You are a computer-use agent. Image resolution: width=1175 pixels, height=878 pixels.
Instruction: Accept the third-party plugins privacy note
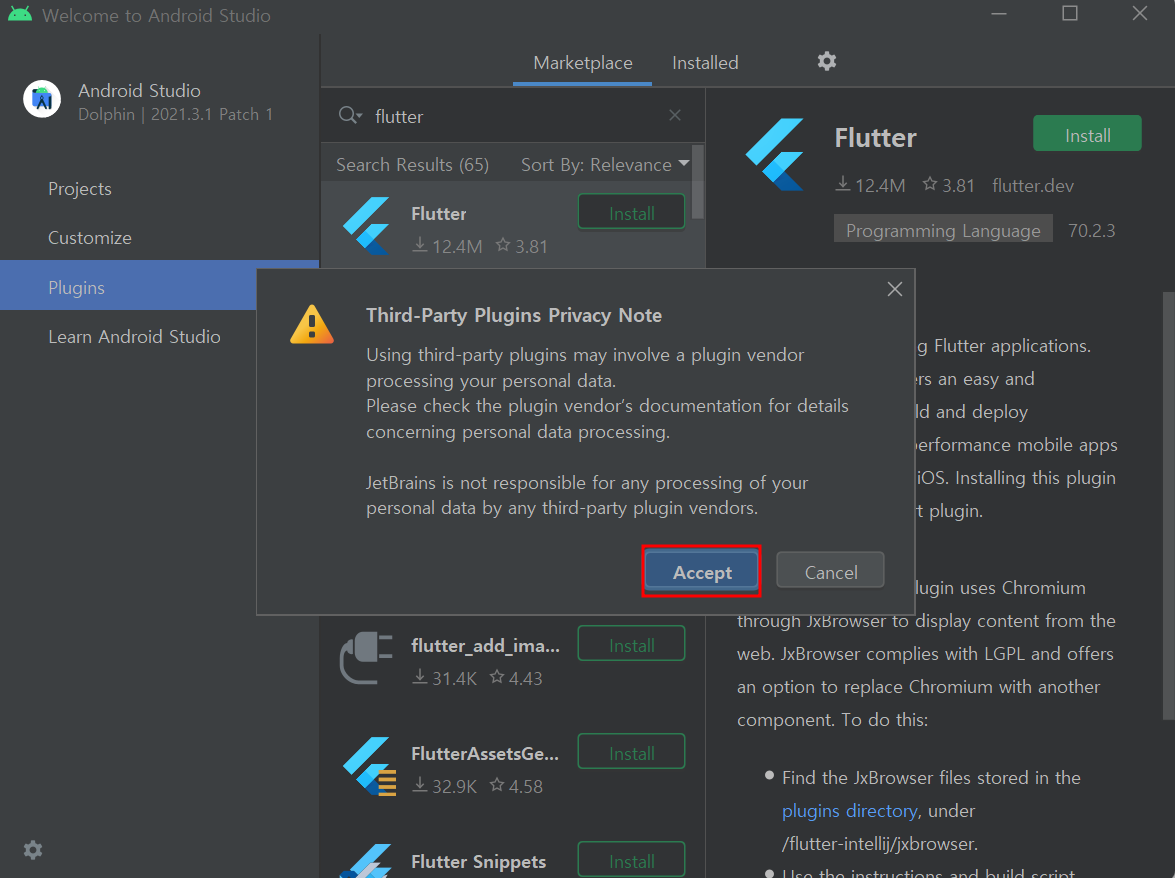click(701, 572)
